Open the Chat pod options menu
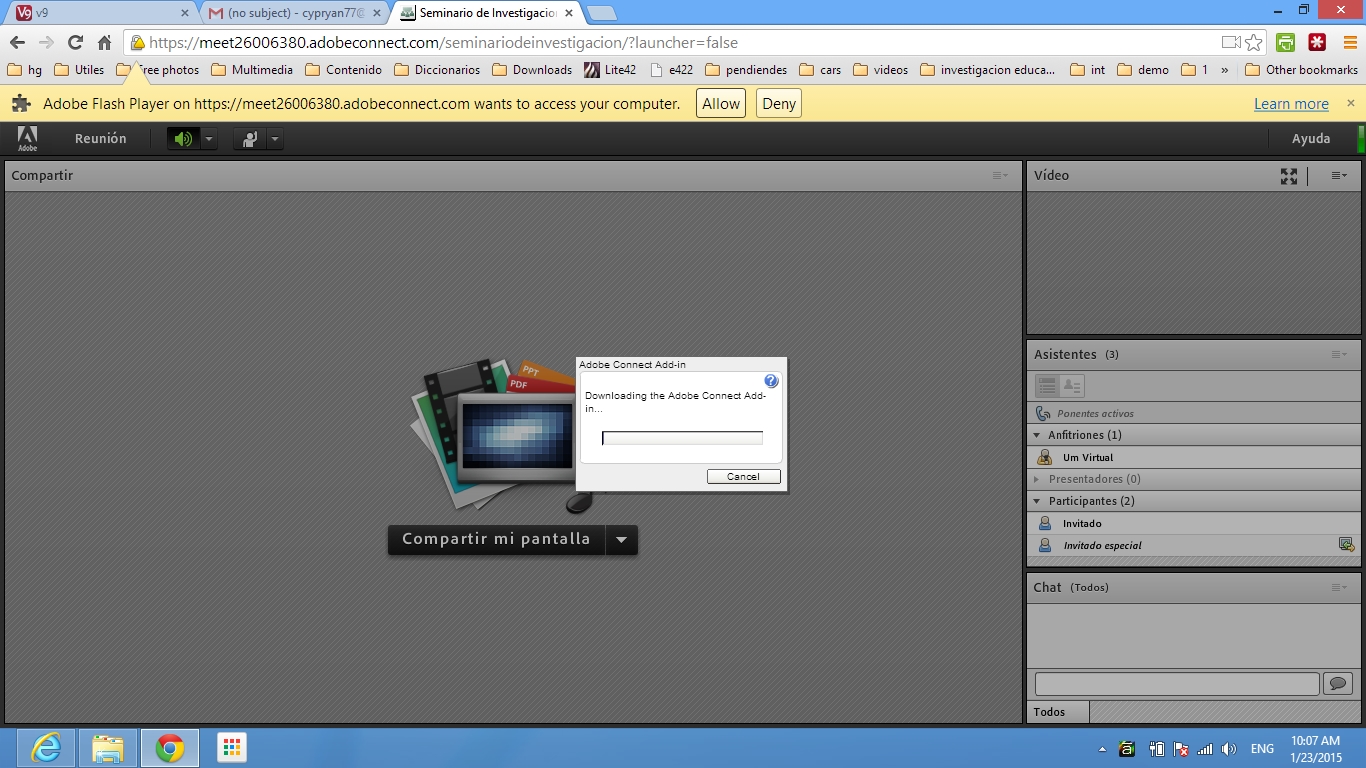Image resolution: width=1366 pixels, height=768 pixels. [1339, 588]
